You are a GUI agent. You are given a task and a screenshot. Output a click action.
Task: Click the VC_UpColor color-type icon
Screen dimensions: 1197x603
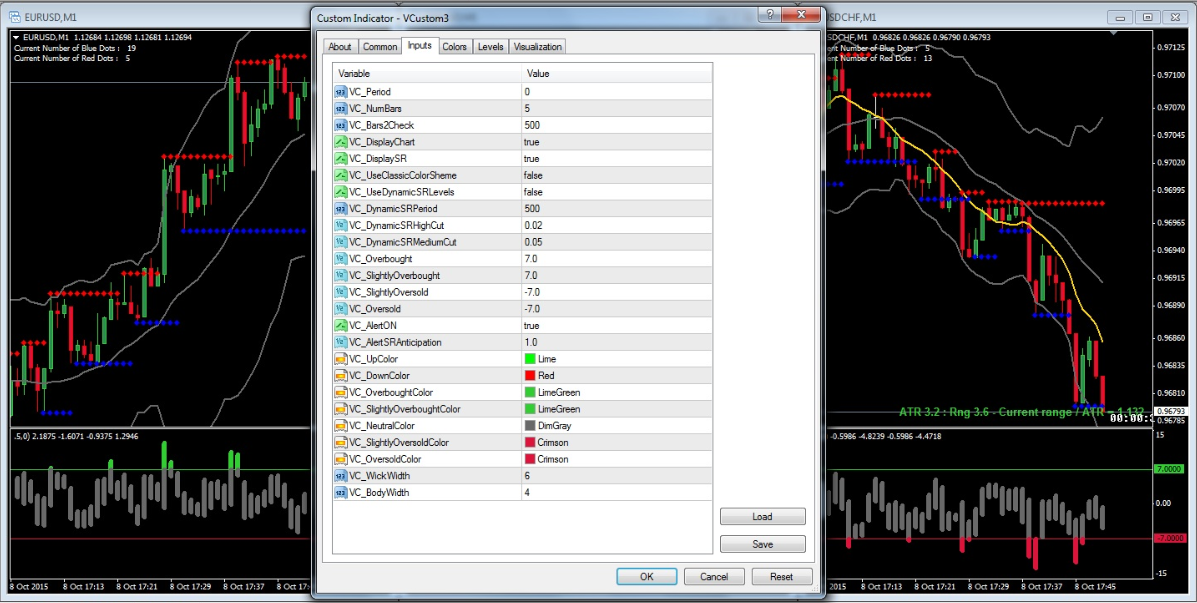pyautogui.click(x=340, y=359)
